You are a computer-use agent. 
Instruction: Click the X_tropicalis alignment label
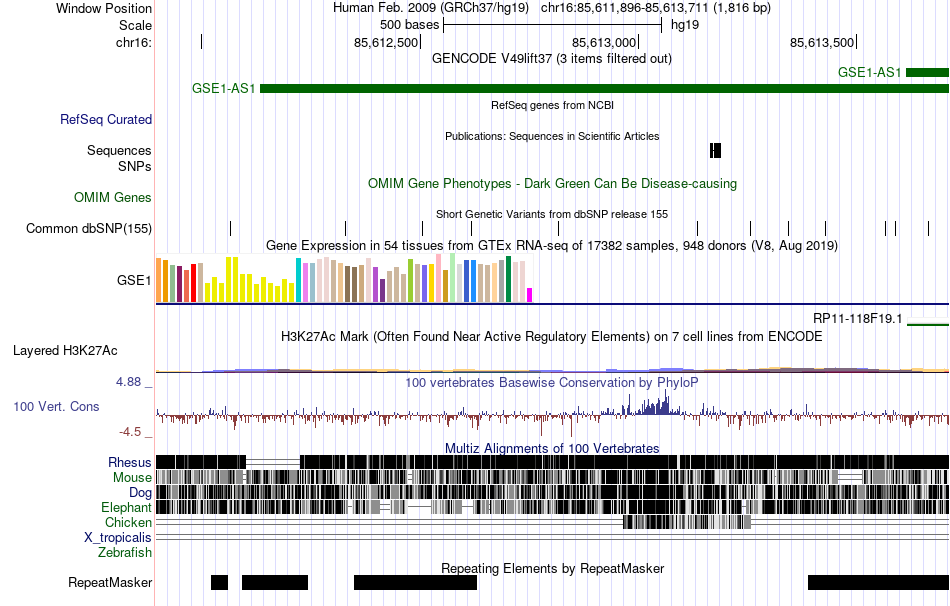pos(118,538)
